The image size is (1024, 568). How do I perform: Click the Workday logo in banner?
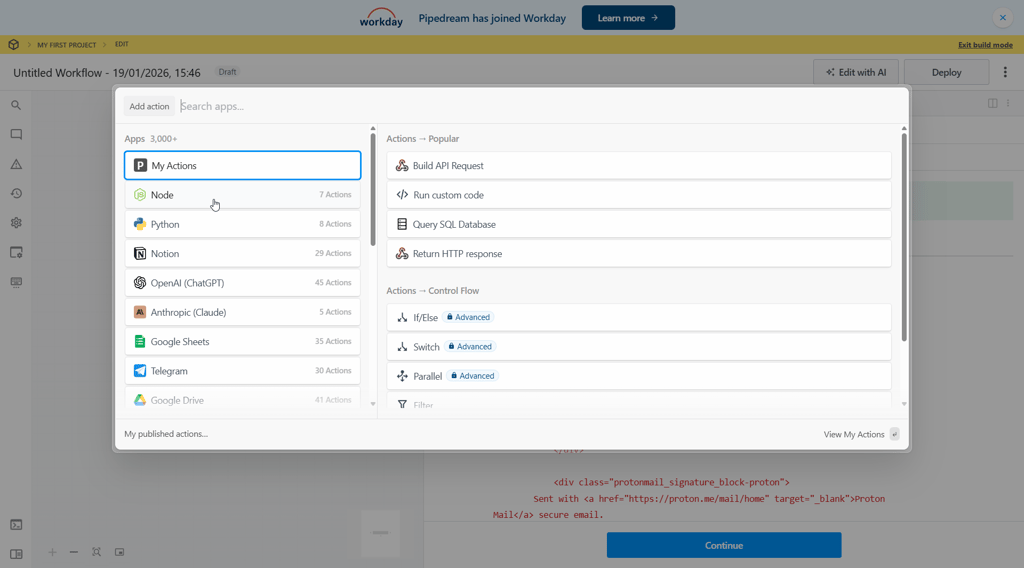[381, 18]
